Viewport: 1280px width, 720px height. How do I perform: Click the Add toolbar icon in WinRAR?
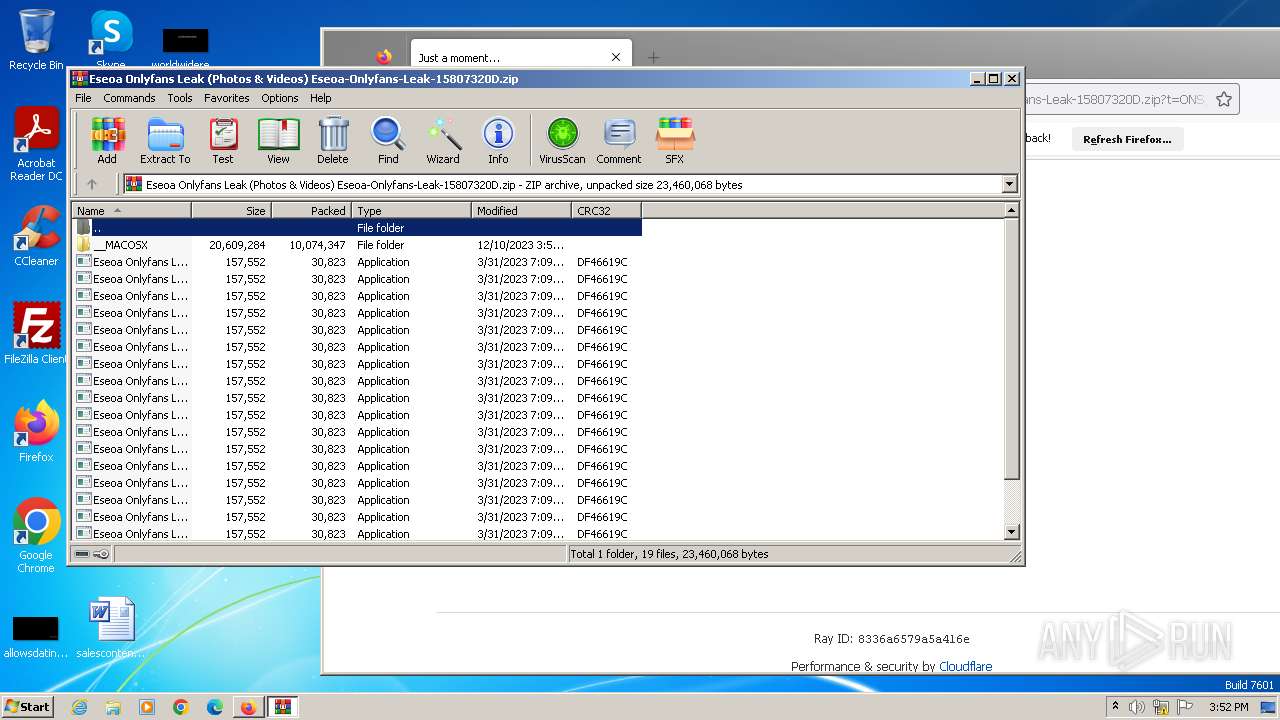[107, 140]
